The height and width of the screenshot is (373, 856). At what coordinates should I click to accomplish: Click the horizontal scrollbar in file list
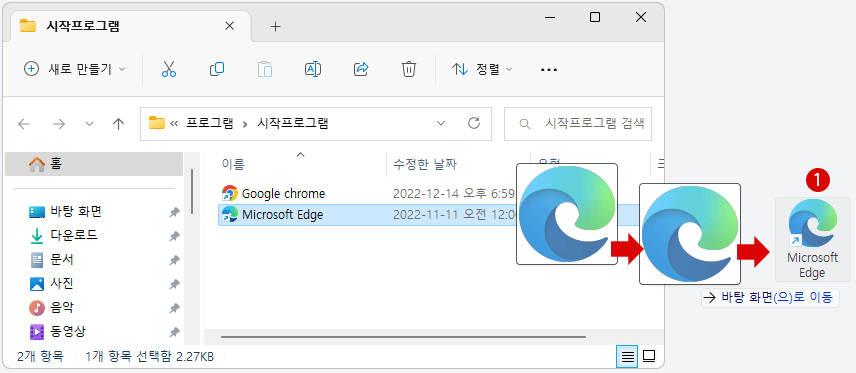(403, 337)
